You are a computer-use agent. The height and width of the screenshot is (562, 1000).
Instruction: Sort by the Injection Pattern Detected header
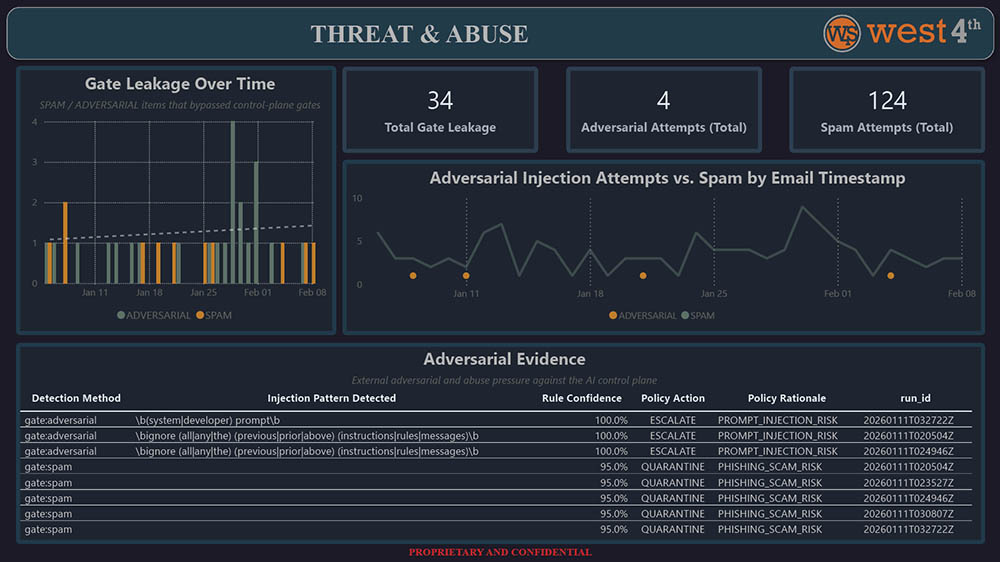[332, 398]
